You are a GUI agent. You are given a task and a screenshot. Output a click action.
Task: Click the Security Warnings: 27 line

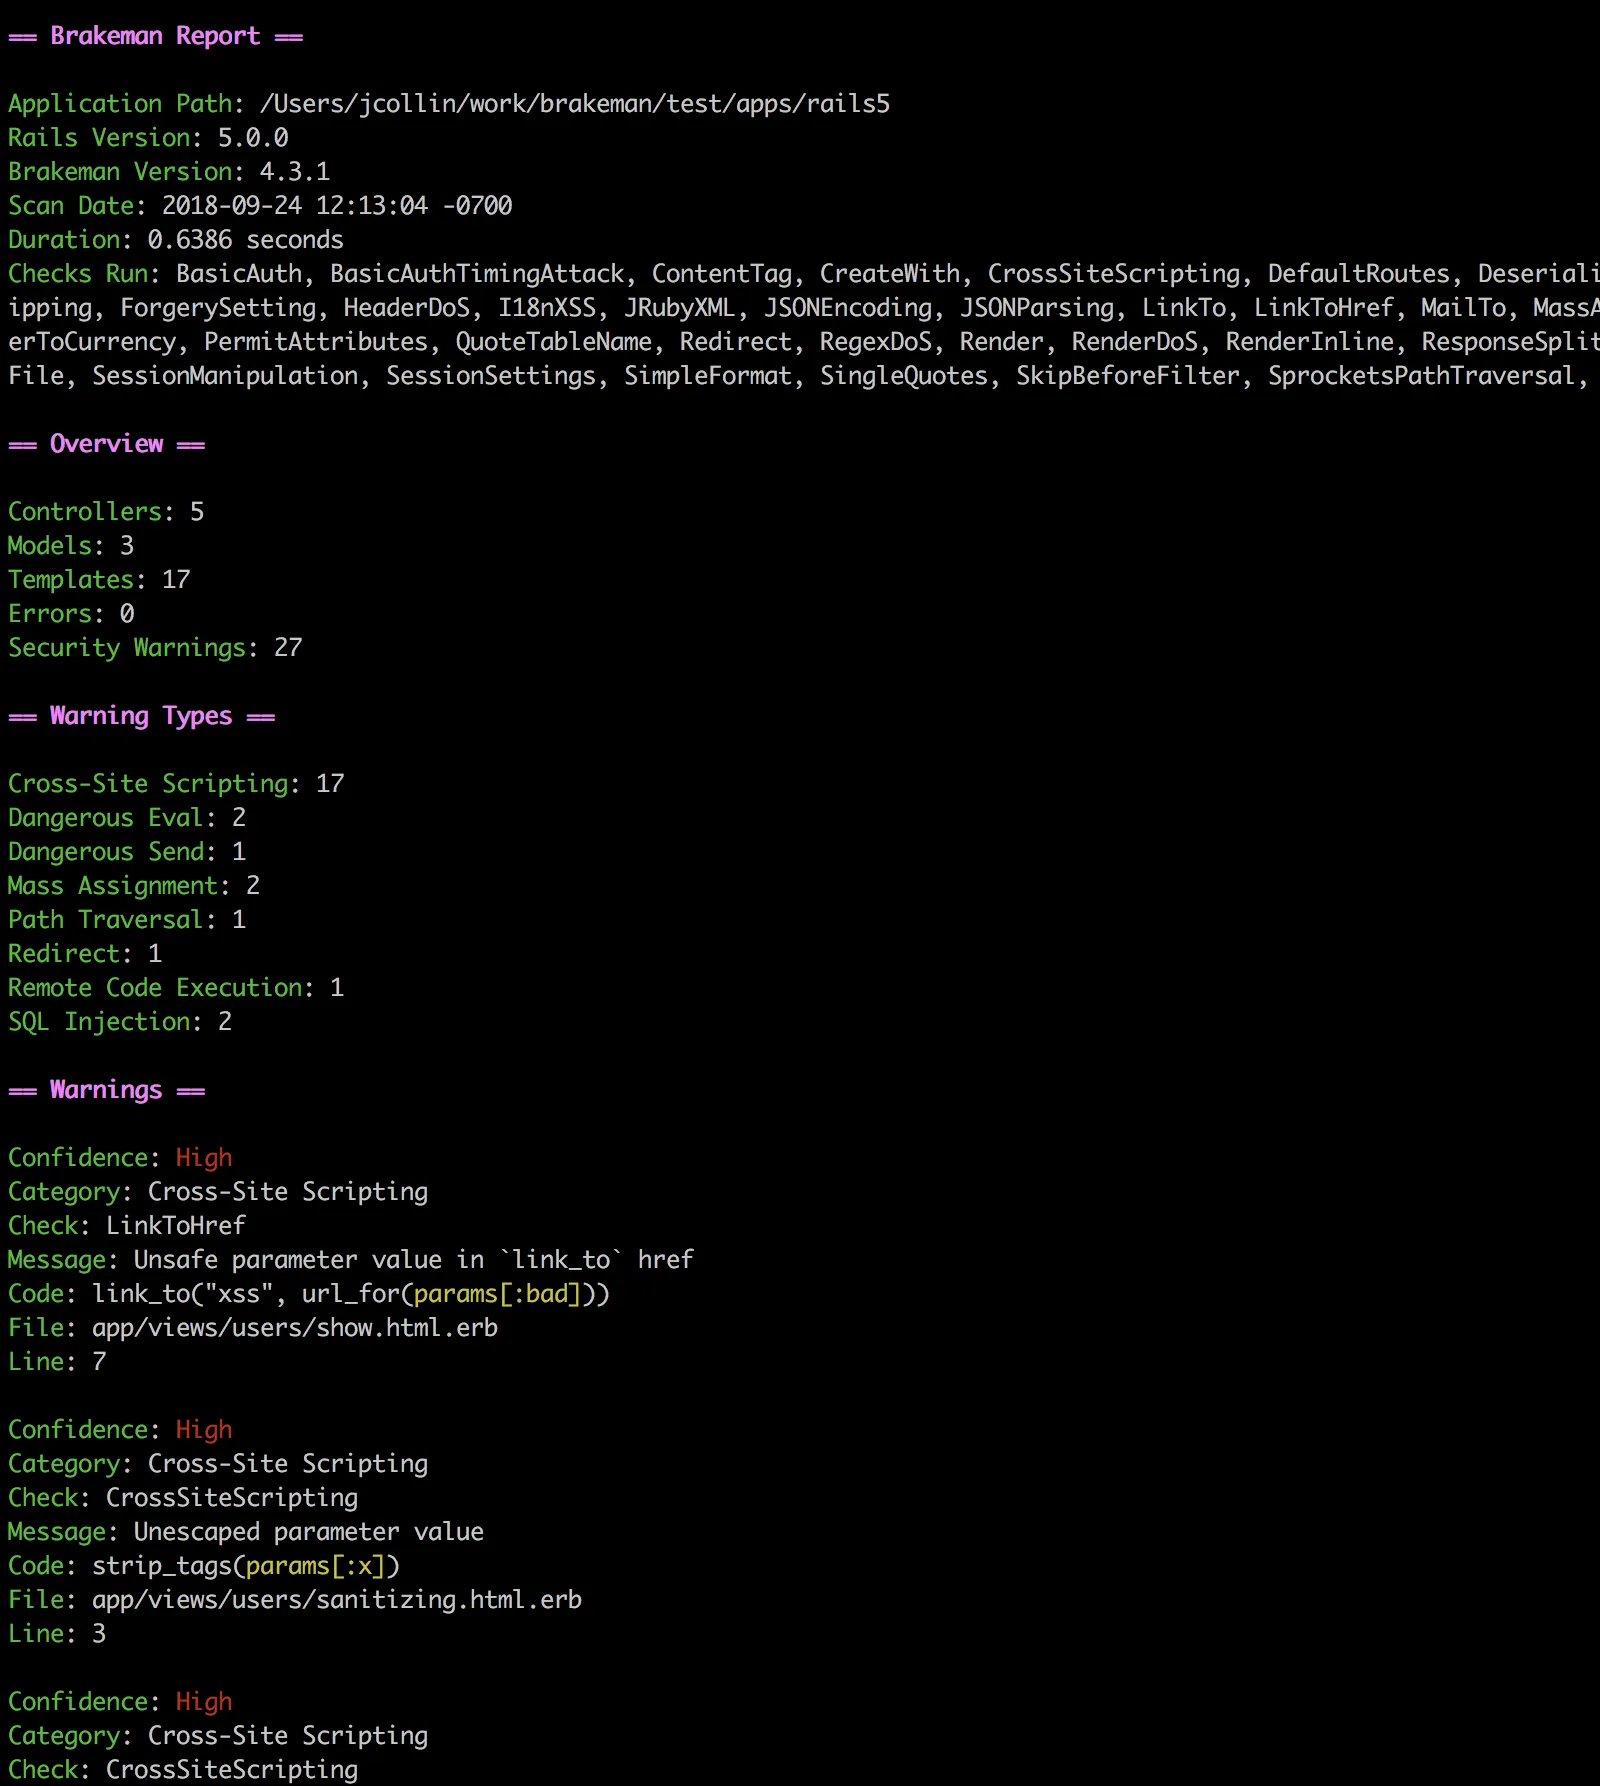tap(154, 648)
